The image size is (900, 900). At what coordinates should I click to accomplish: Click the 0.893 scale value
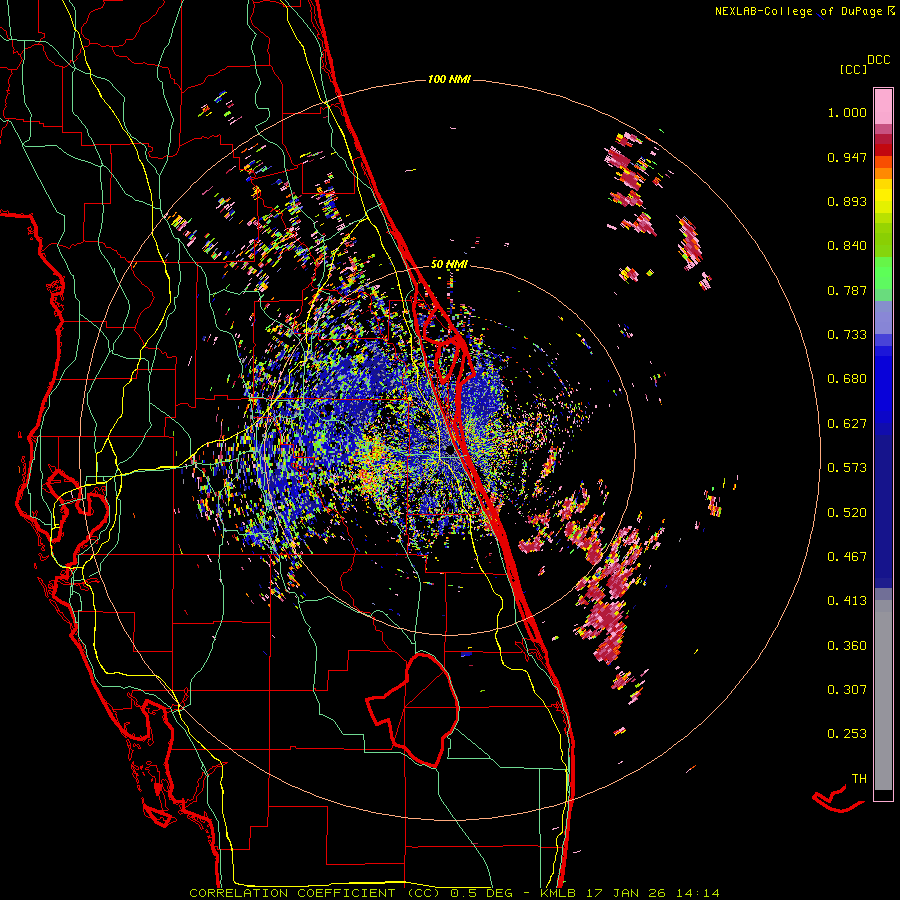847,201
